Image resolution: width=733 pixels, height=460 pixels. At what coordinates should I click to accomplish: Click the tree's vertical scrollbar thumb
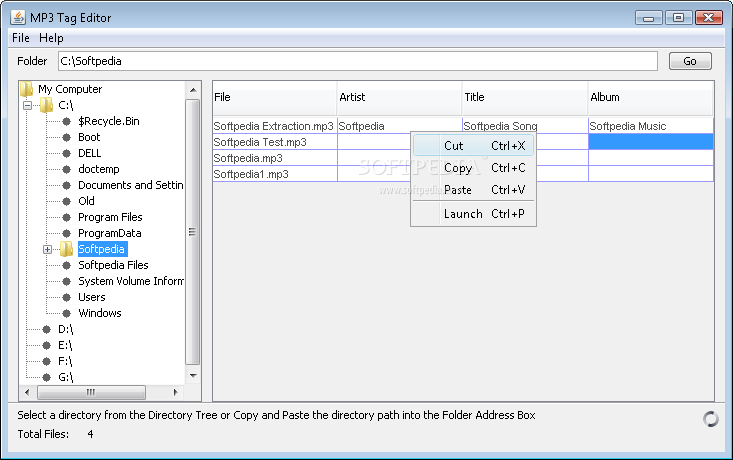[193, 232]
